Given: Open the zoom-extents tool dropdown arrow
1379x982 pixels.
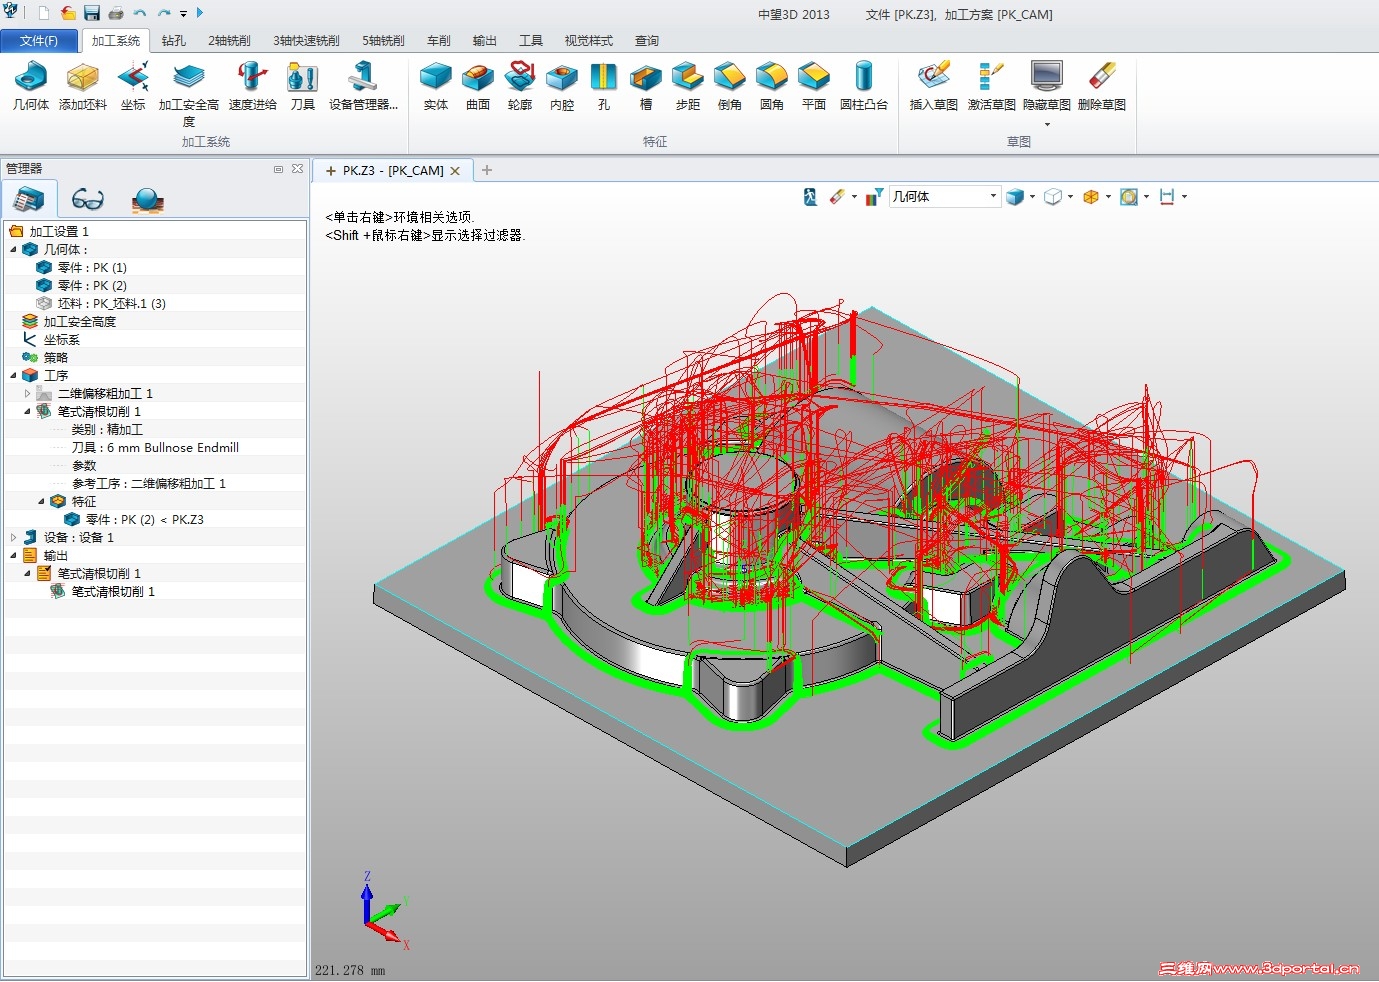Looking at the screenshot, I should point(1147,197).
